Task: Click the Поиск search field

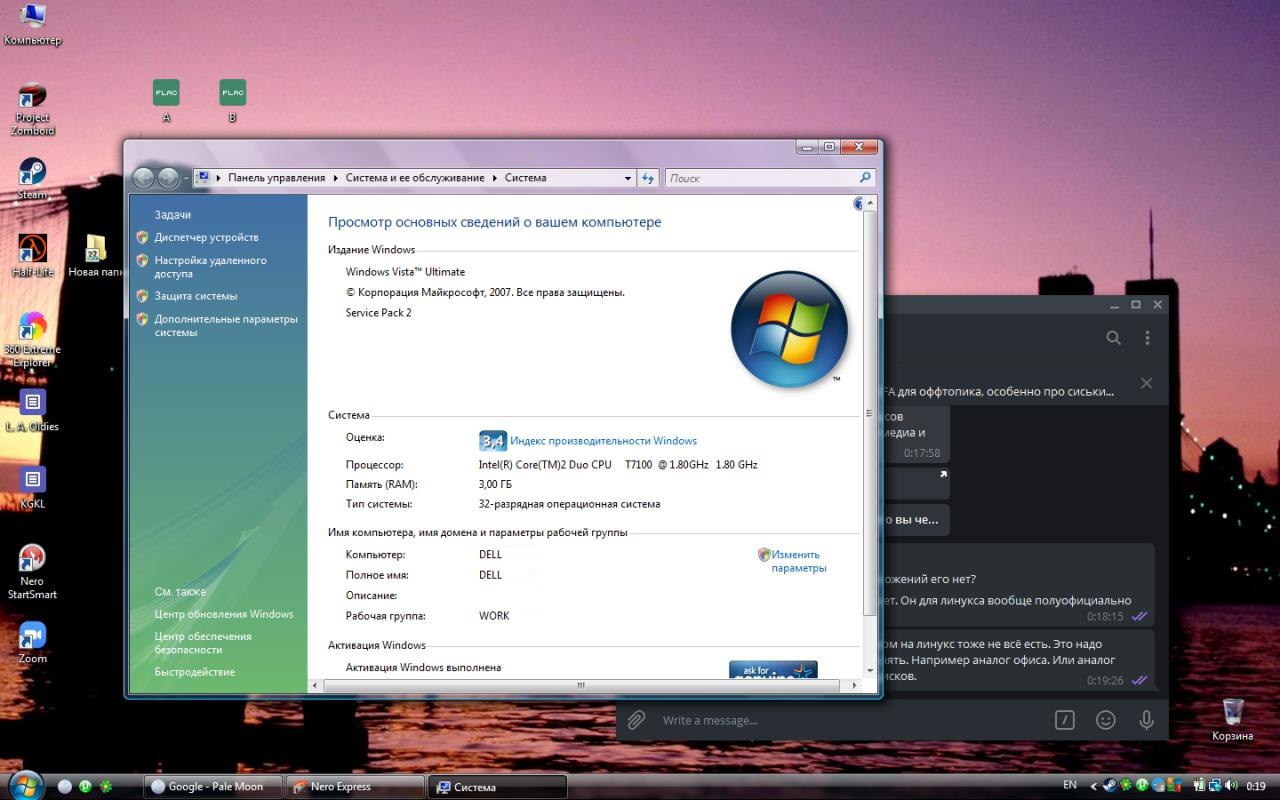Action: [770, 178]
